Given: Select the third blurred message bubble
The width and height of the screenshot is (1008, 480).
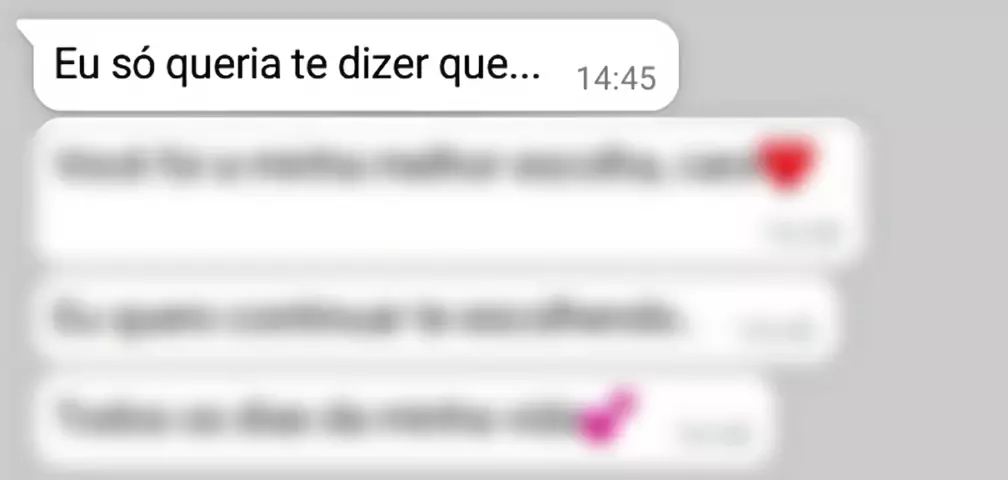Looking at the screenshot, I should [x=434, y=319].
